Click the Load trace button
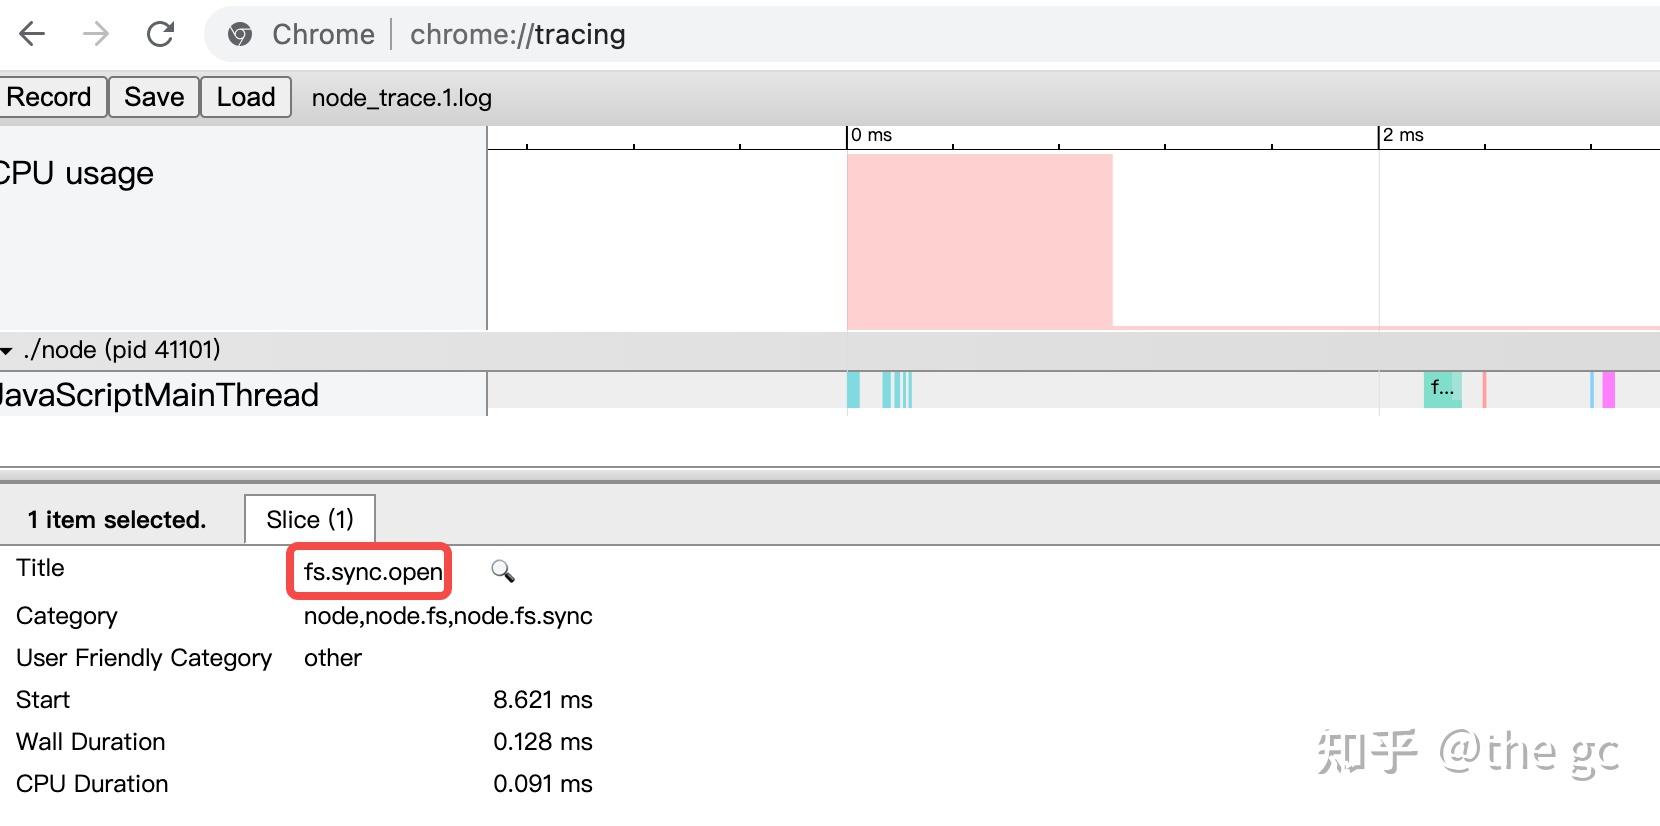 click(x=246, y=97)
